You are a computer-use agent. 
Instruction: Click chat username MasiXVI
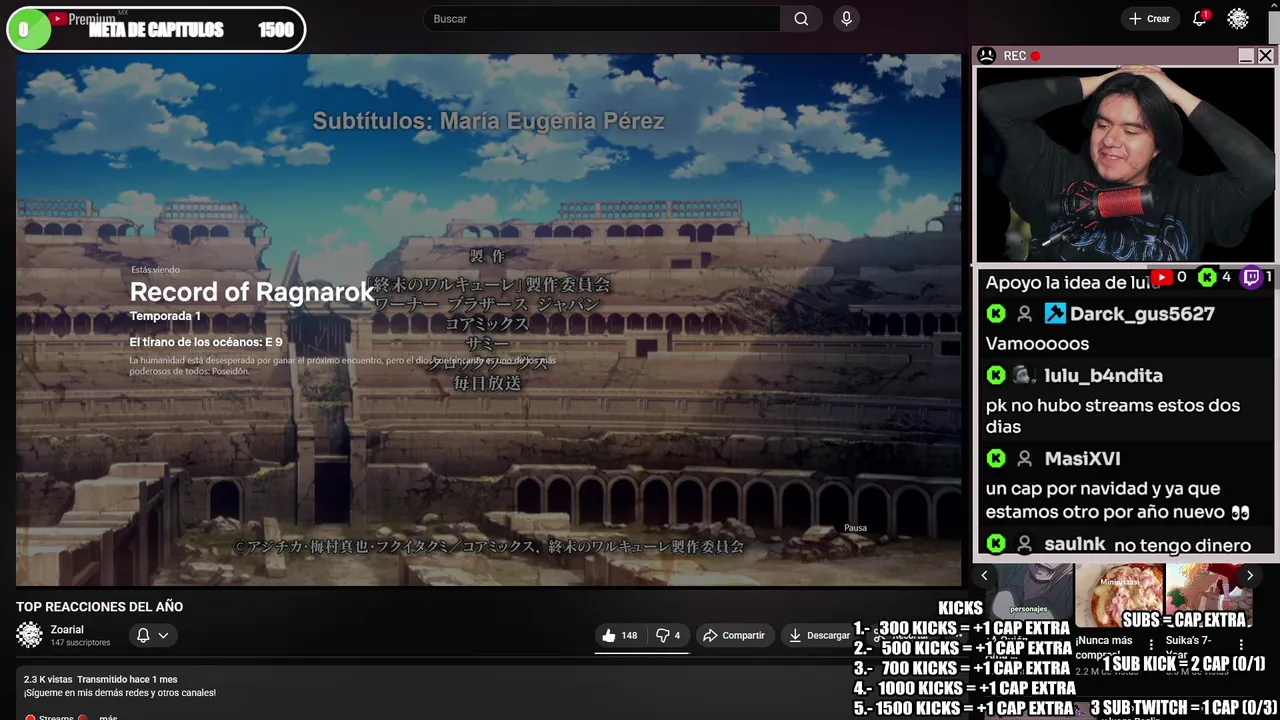1082,459
